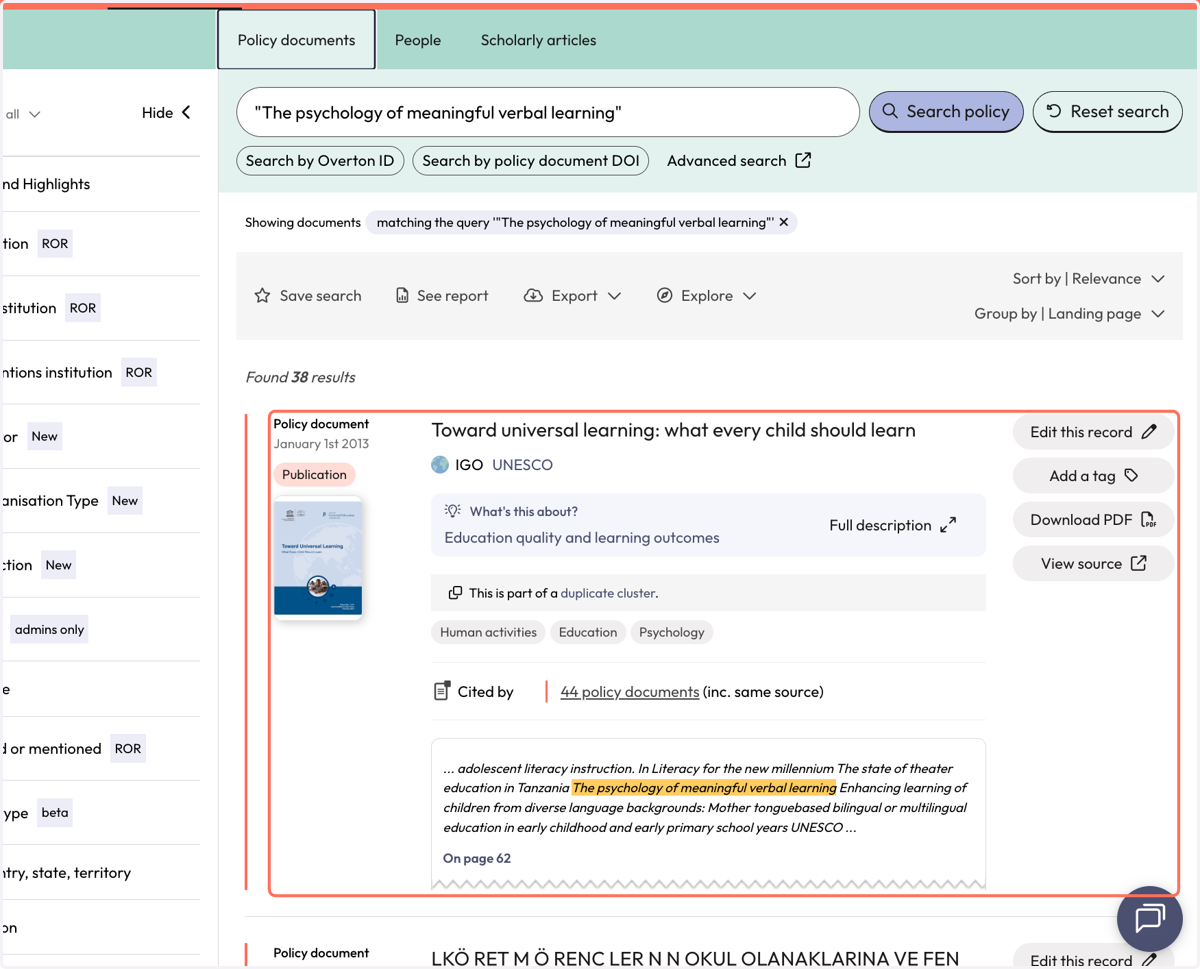Open the Explore dropdown
This screenshot has height=969, width=1200.
[706, 295]
